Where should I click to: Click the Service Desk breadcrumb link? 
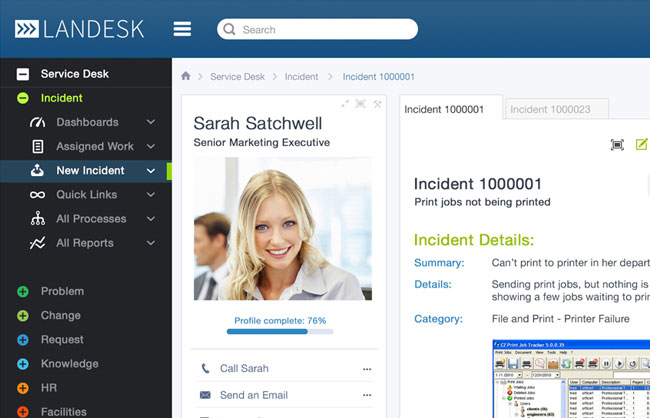237,76
